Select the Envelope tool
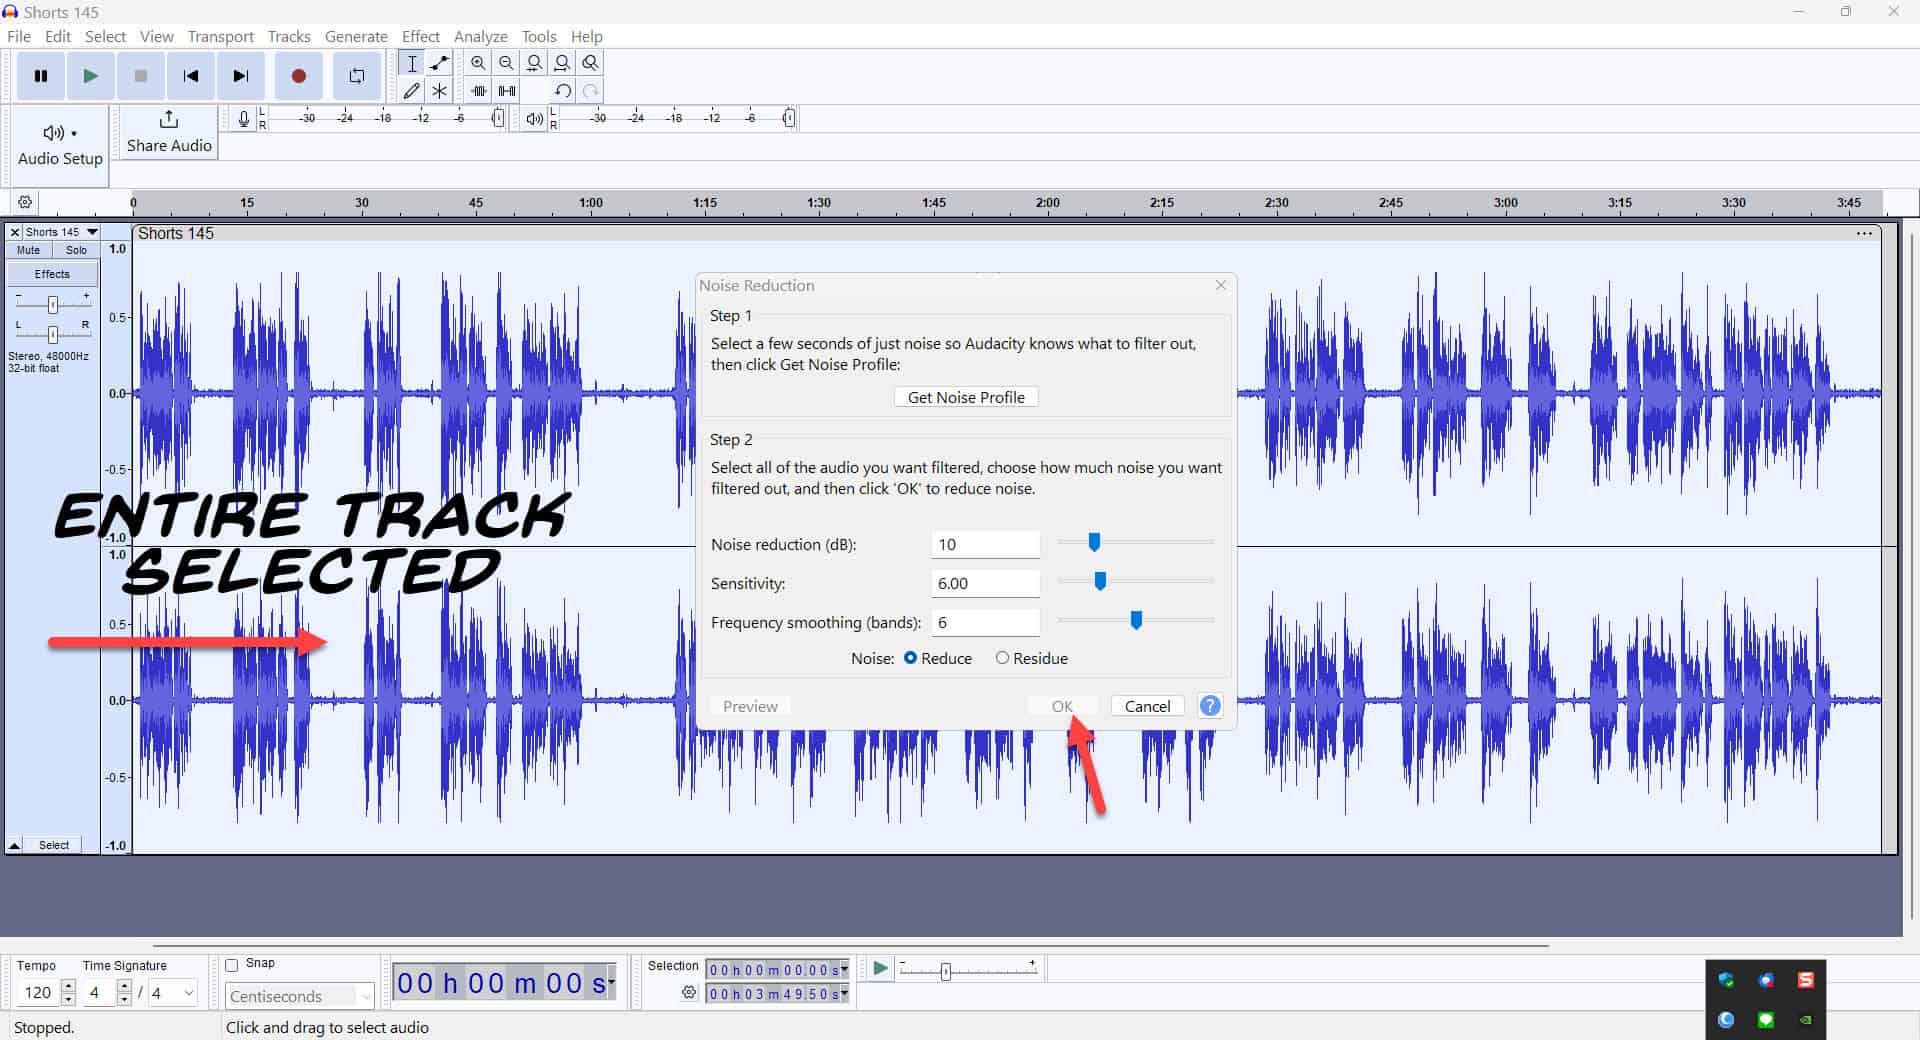The height and width of the screenshot is (1040, 1920). (x=439, y=62)
